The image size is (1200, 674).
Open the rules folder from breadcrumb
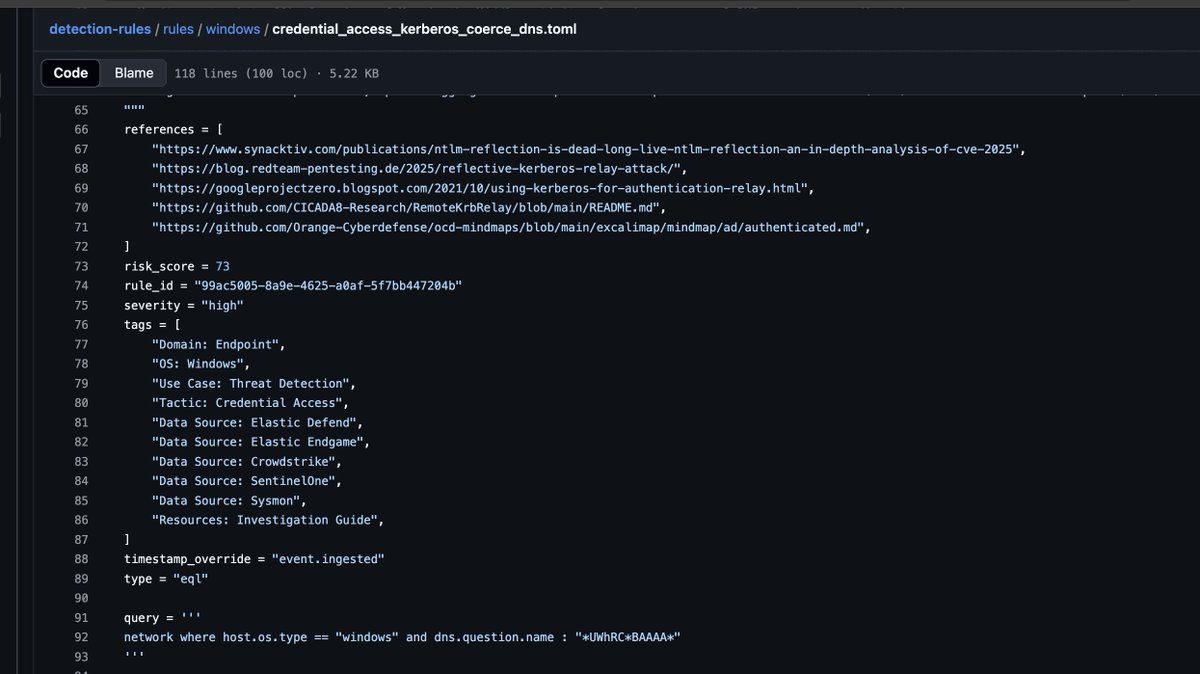(178, 28)
